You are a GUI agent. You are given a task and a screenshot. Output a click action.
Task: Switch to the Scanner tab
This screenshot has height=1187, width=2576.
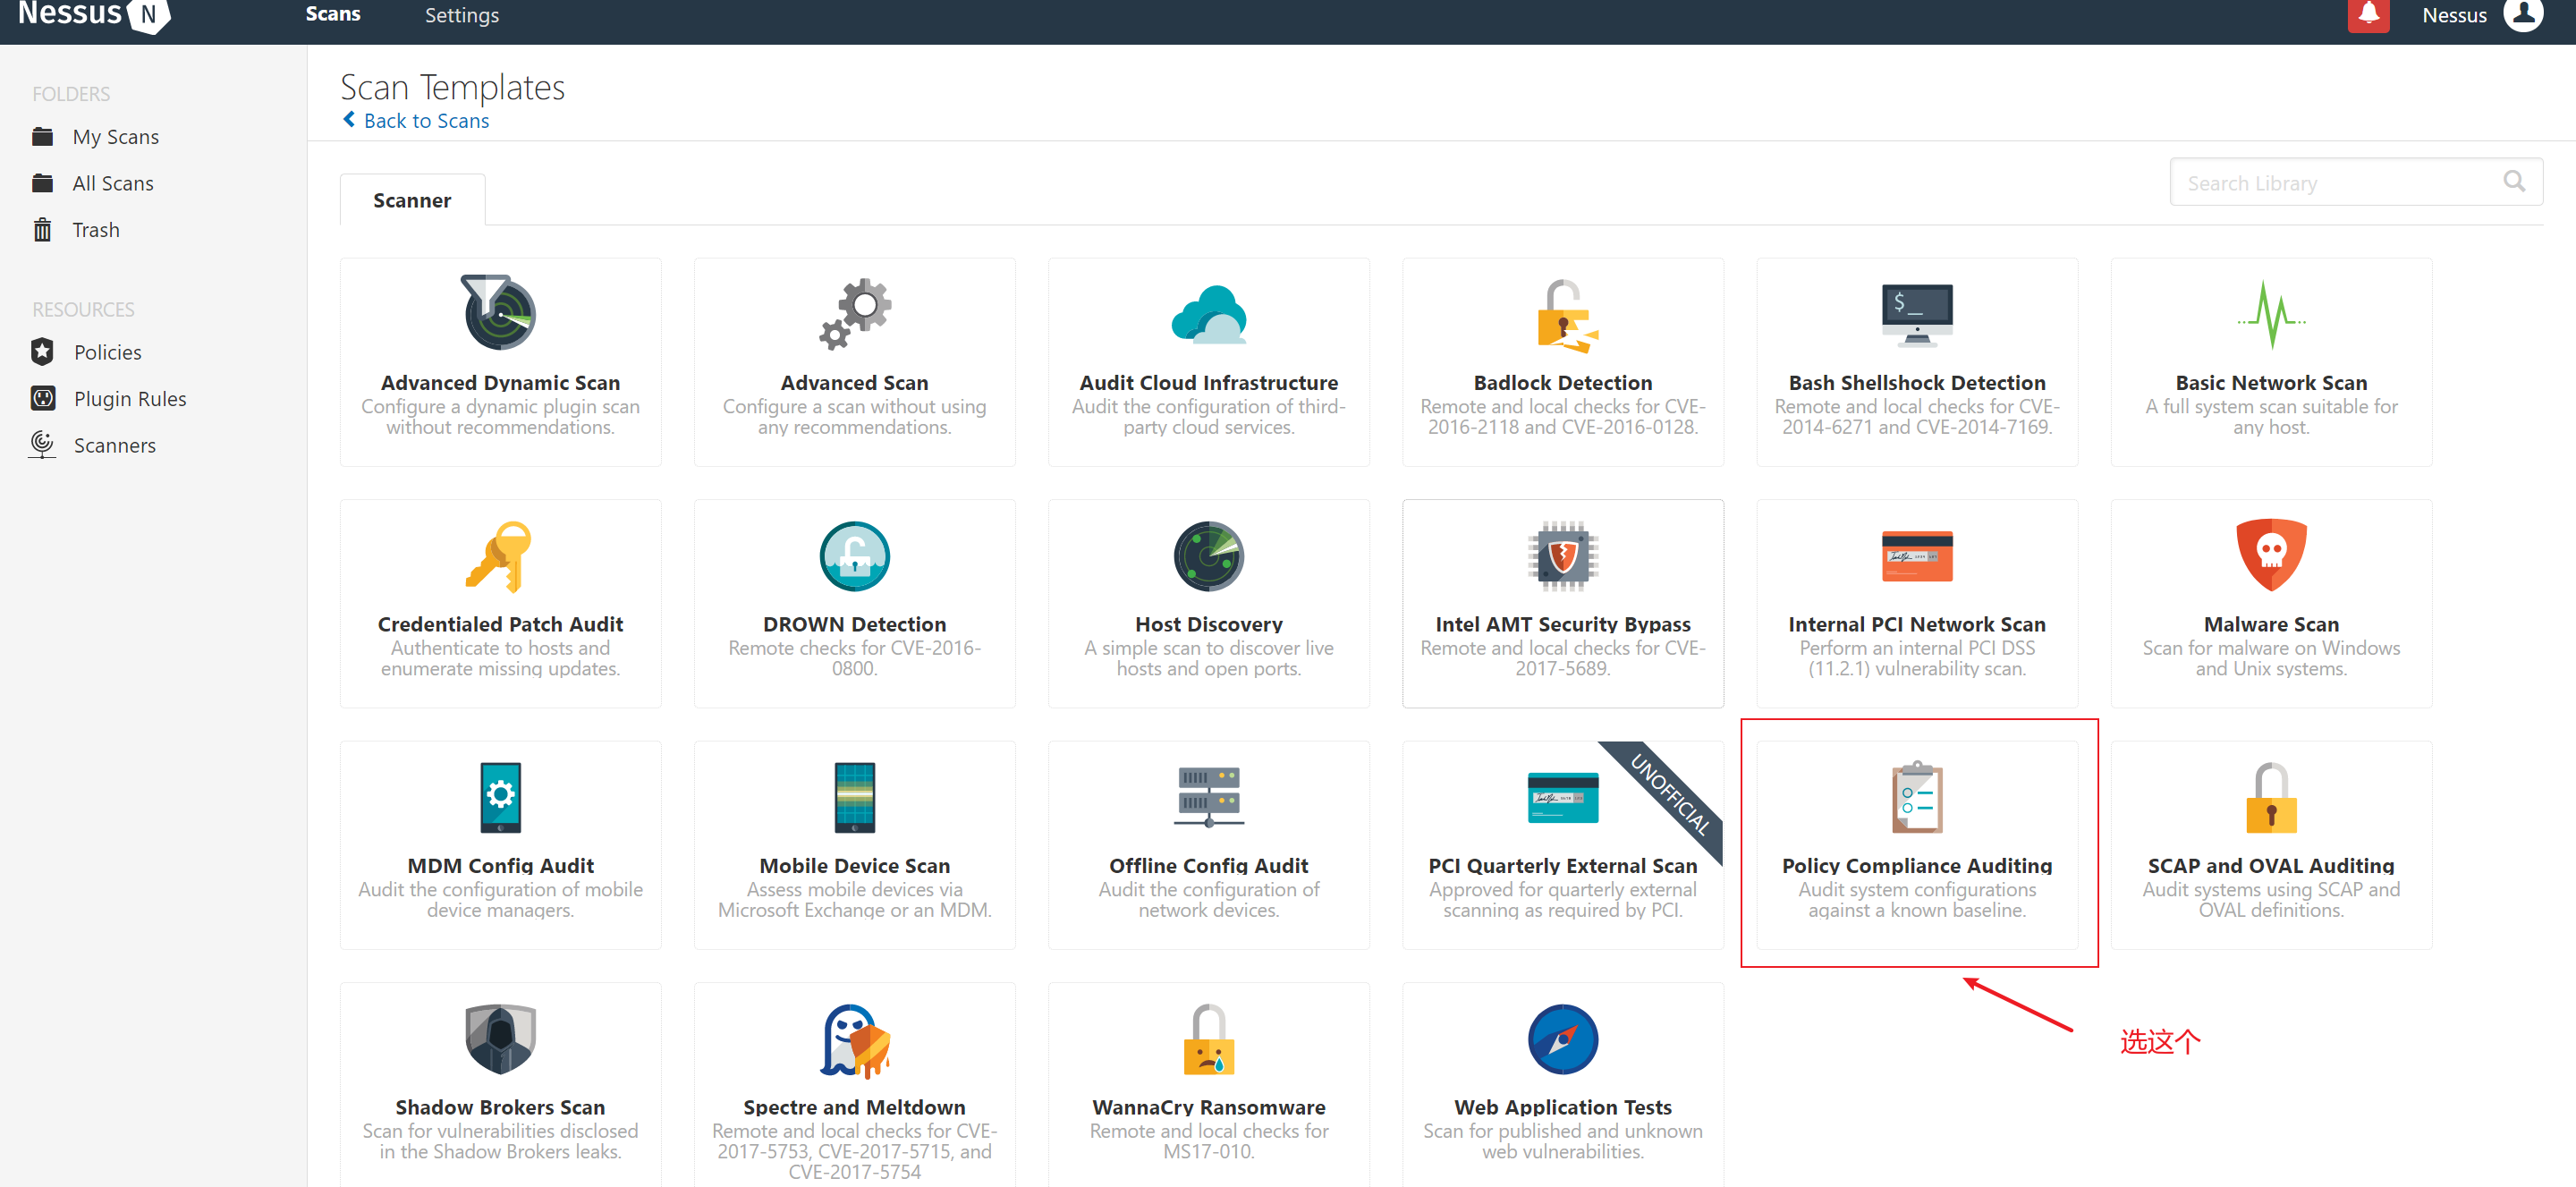point(412,200)
